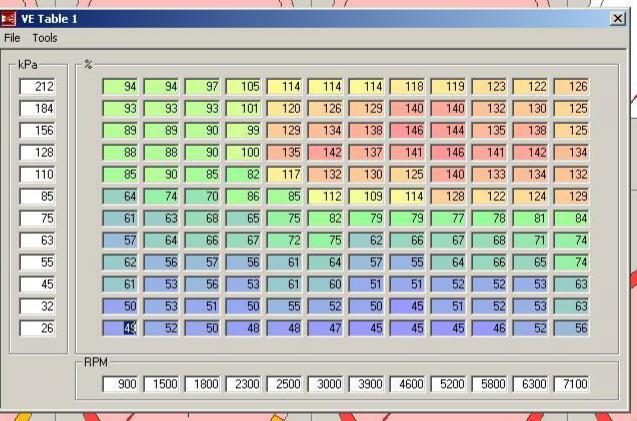This screenshot has width=637, height=421.
Task: Click the 2300 RPM bin field
Action: (x=243, y=384)
